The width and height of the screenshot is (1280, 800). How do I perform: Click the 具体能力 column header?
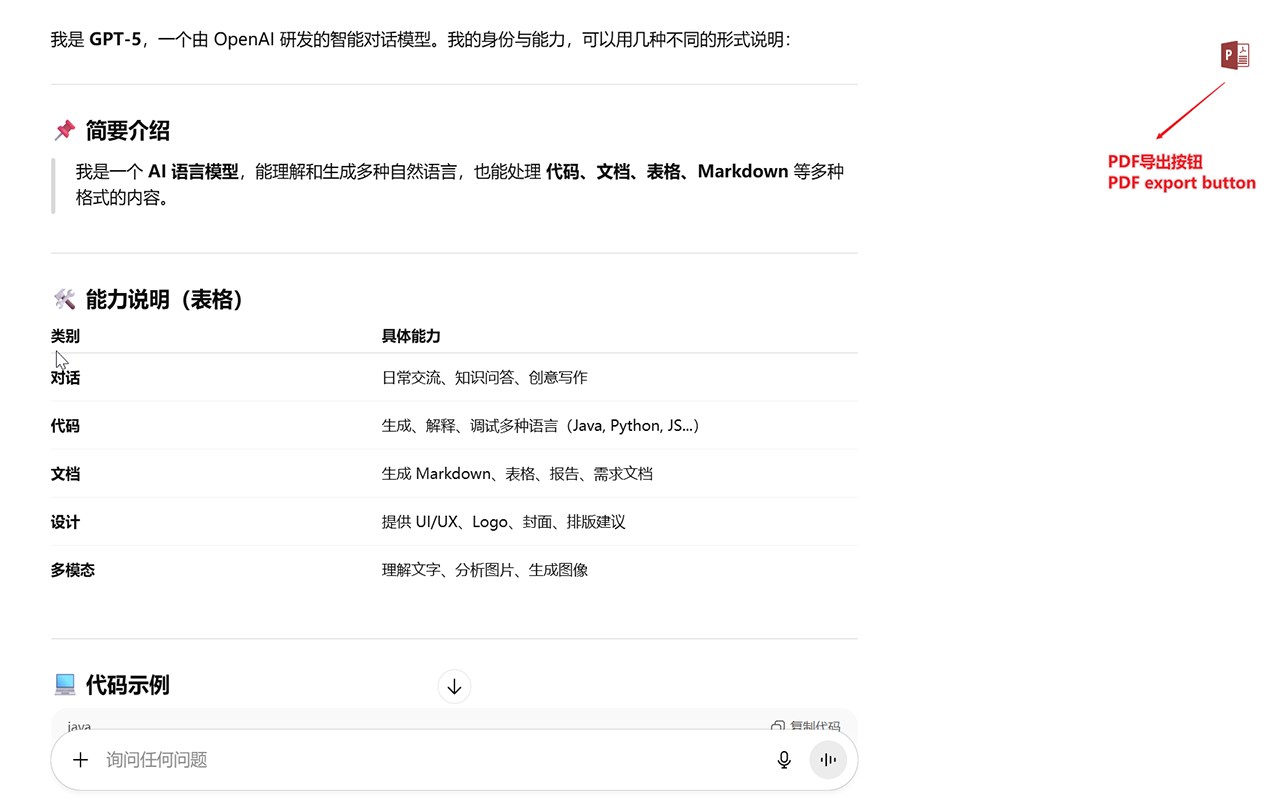[411, 336]
